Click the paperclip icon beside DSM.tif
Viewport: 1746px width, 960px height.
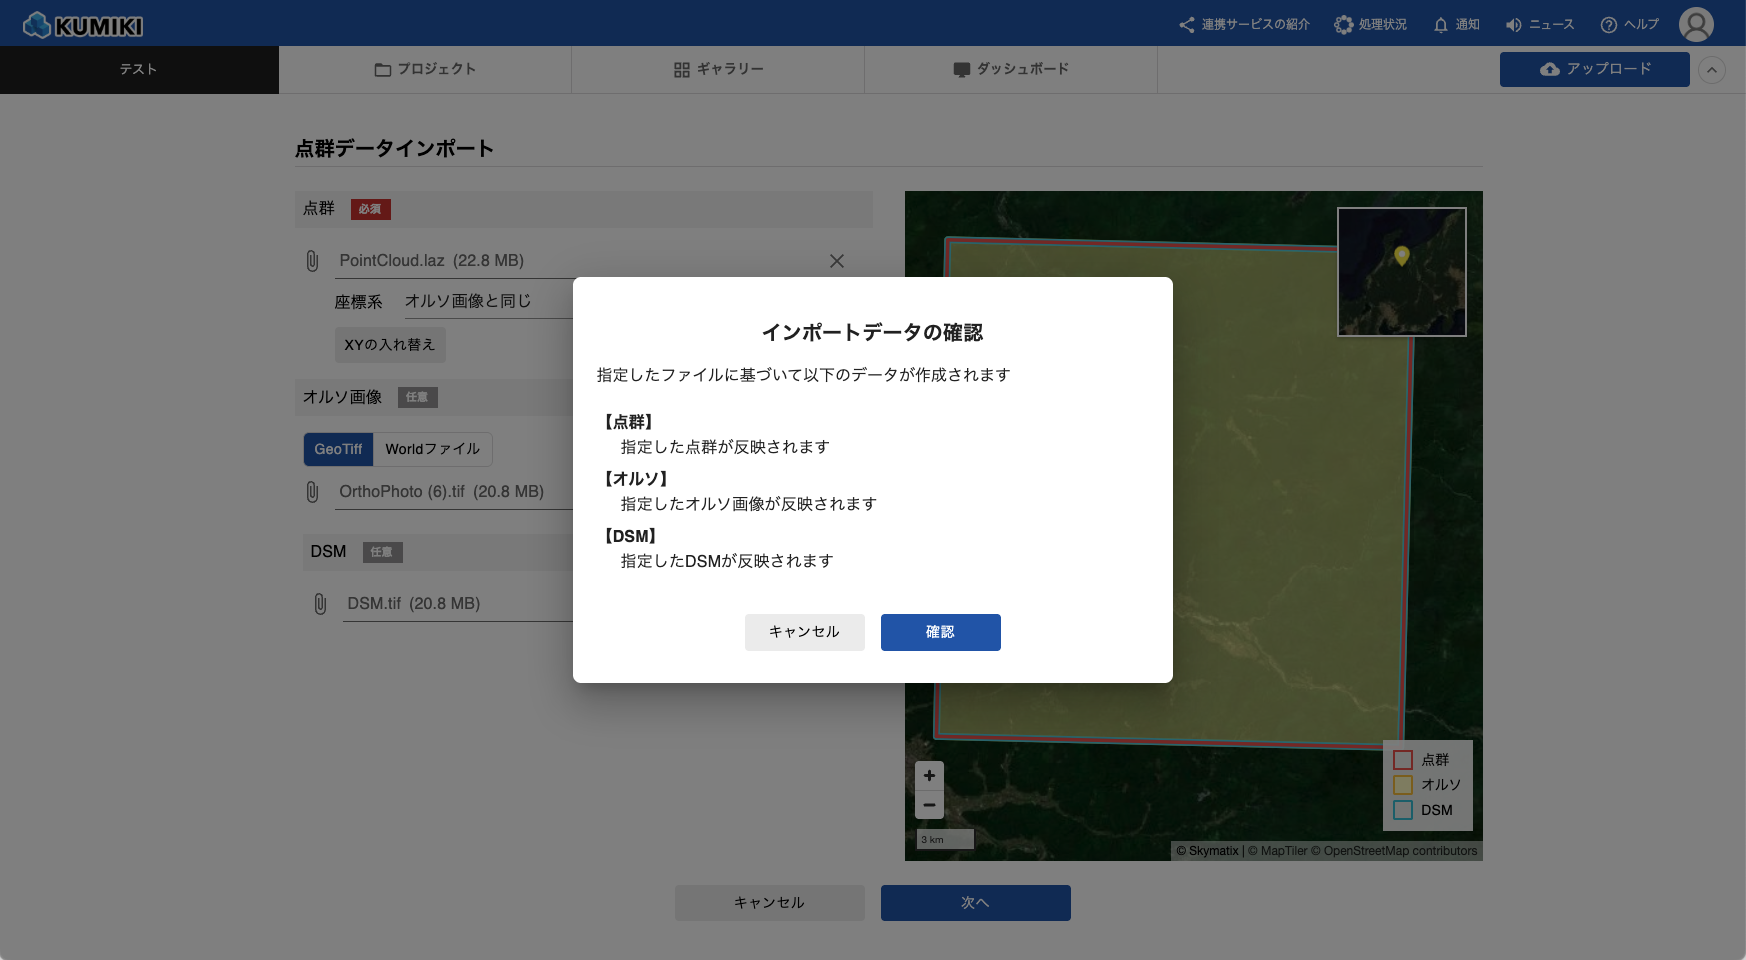(320, 604)
